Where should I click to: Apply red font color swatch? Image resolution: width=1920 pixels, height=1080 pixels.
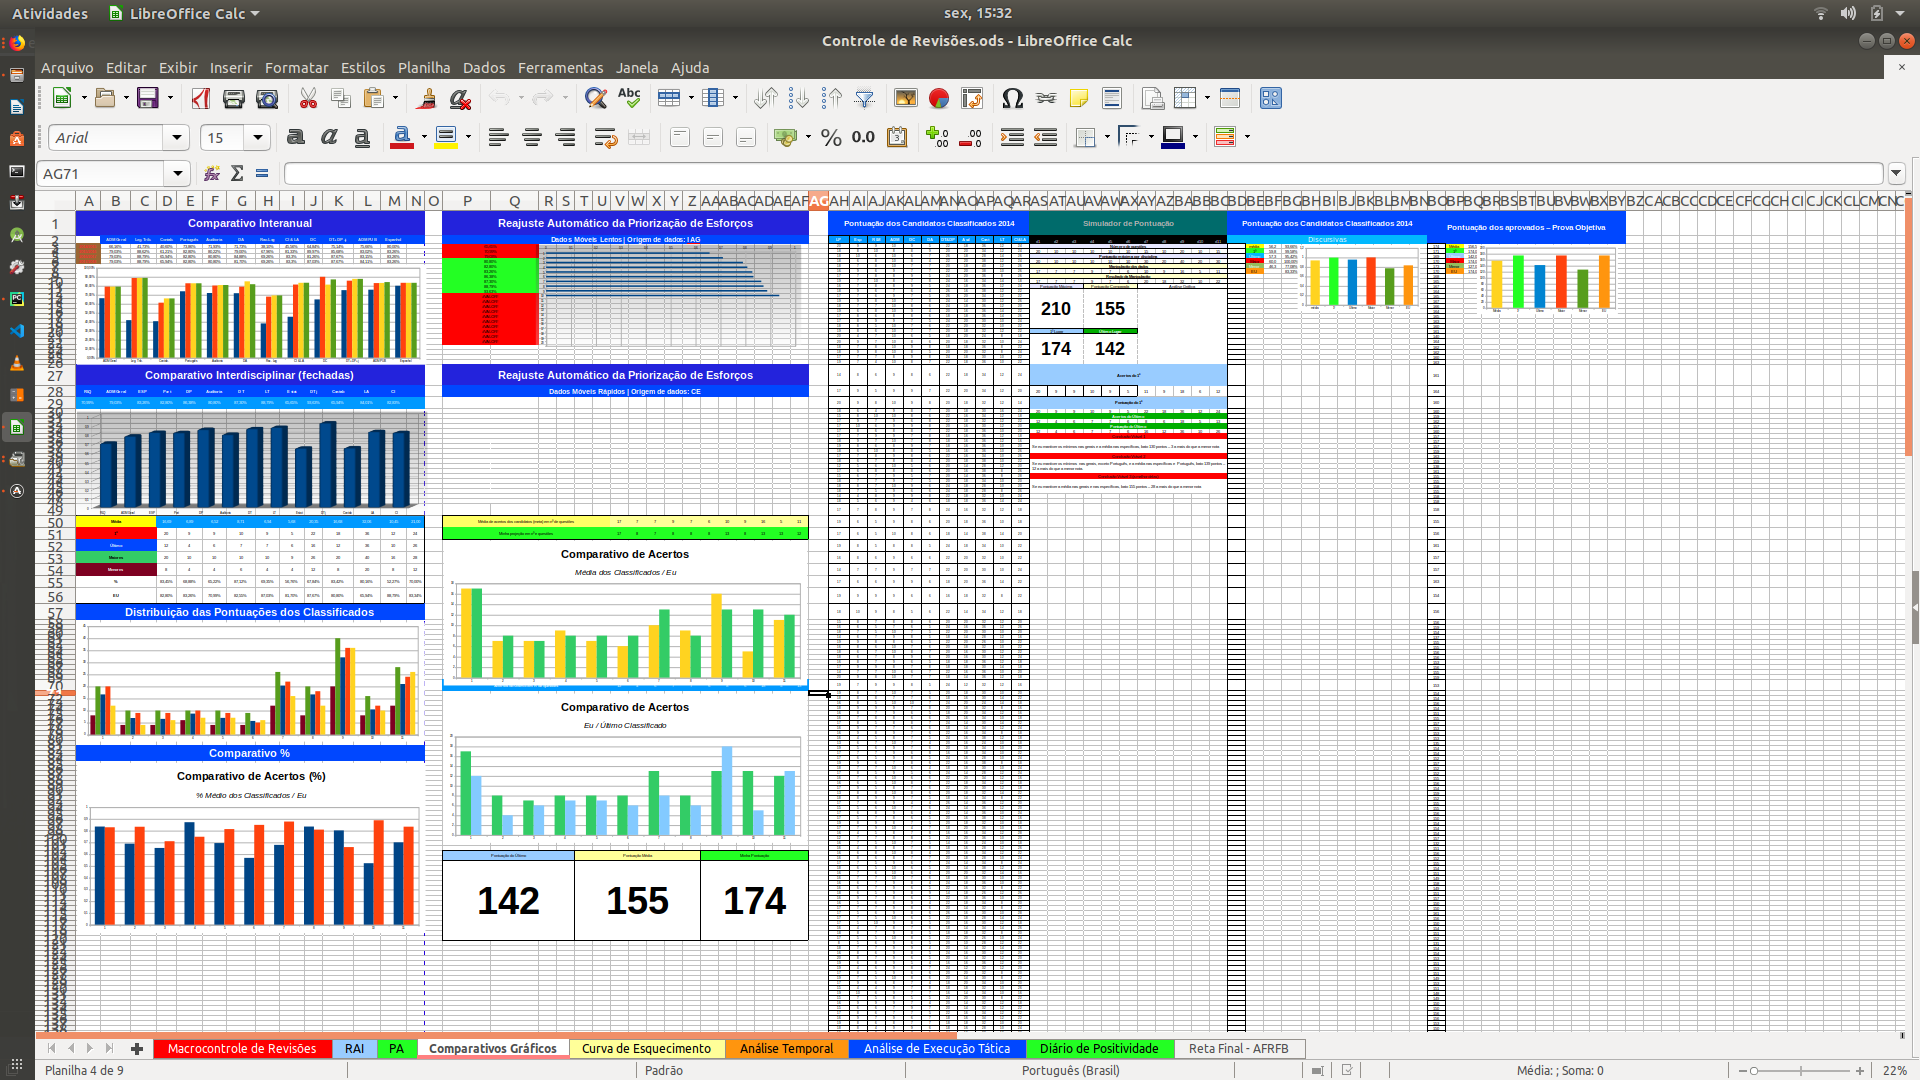point(402,137)
